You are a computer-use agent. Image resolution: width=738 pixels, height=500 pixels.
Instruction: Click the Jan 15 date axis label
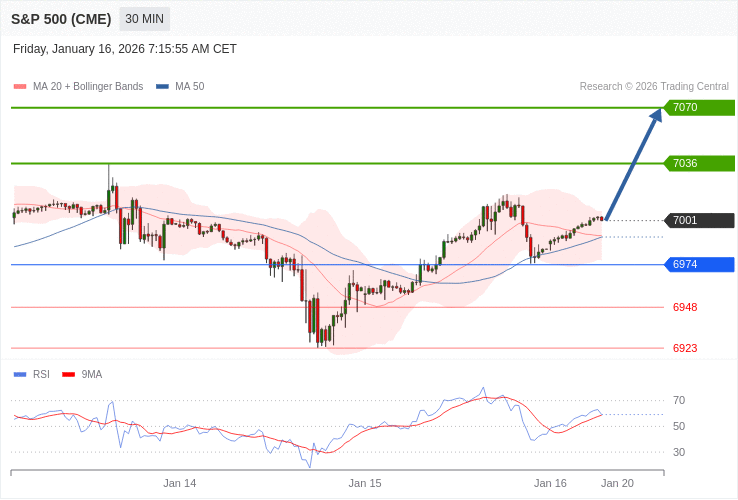(365, 484)
